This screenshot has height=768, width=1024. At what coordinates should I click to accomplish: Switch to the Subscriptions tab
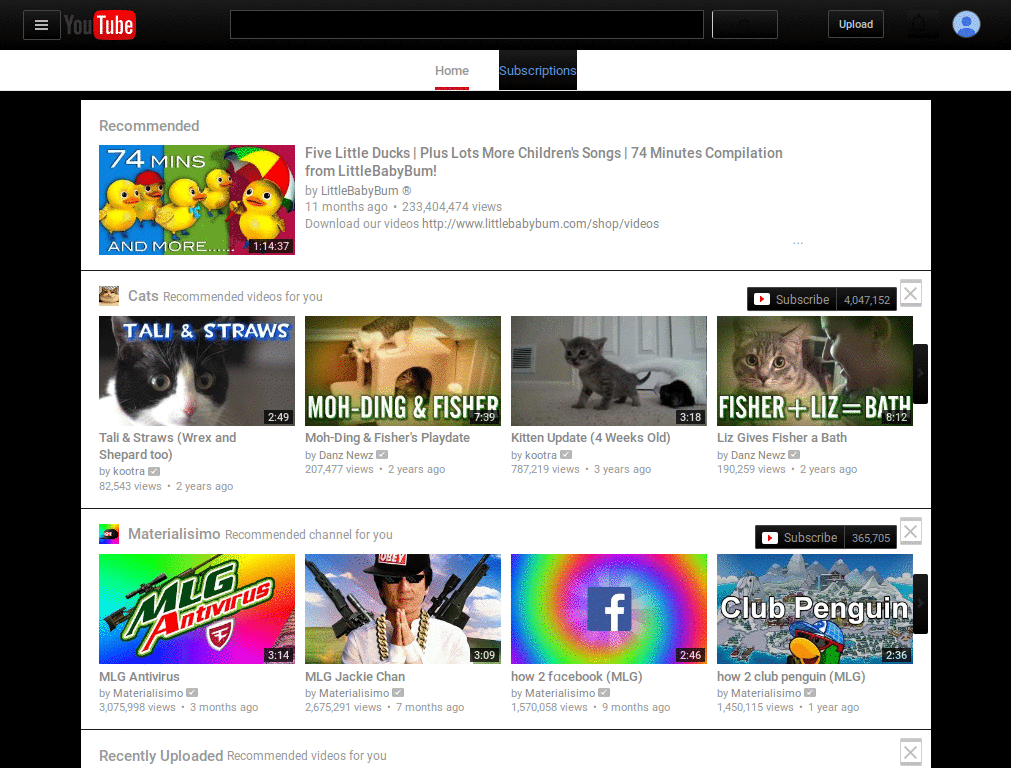pyautogui.click(x=537, y=71)
